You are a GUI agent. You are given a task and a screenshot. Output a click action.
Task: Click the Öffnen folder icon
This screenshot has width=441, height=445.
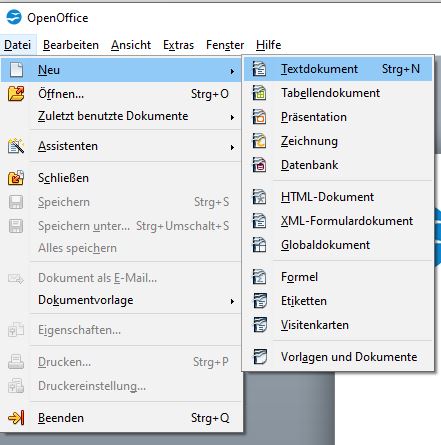[16, 94]
